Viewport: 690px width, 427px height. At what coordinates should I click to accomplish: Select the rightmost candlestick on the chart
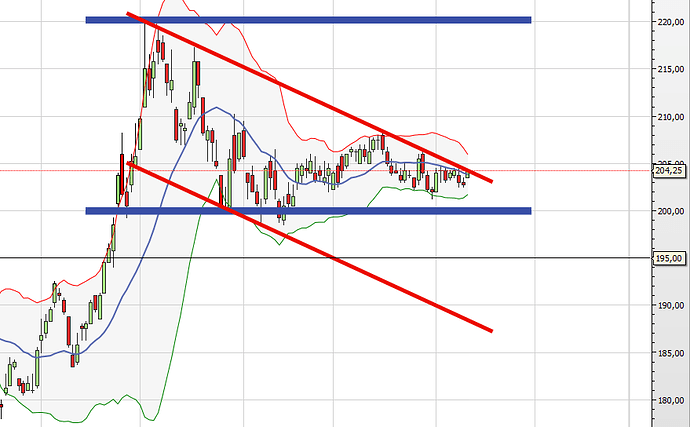467,175
